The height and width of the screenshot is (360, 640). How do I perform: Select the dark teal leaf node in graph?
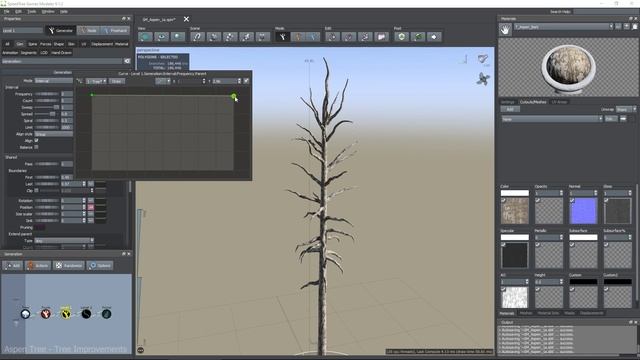pyautogui.click(x=107, y=314)
